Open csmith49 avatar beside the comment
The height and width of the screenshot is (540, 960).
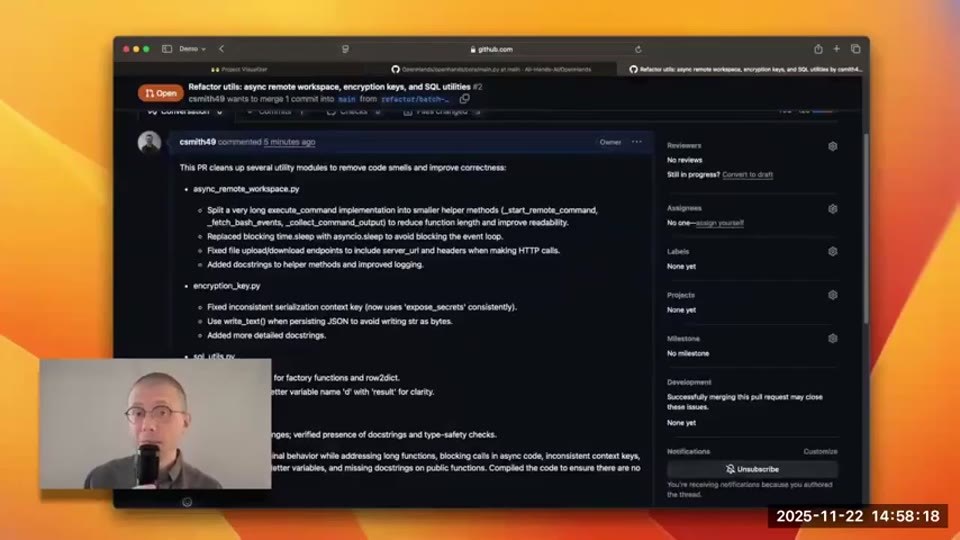(x=149, y=142)
